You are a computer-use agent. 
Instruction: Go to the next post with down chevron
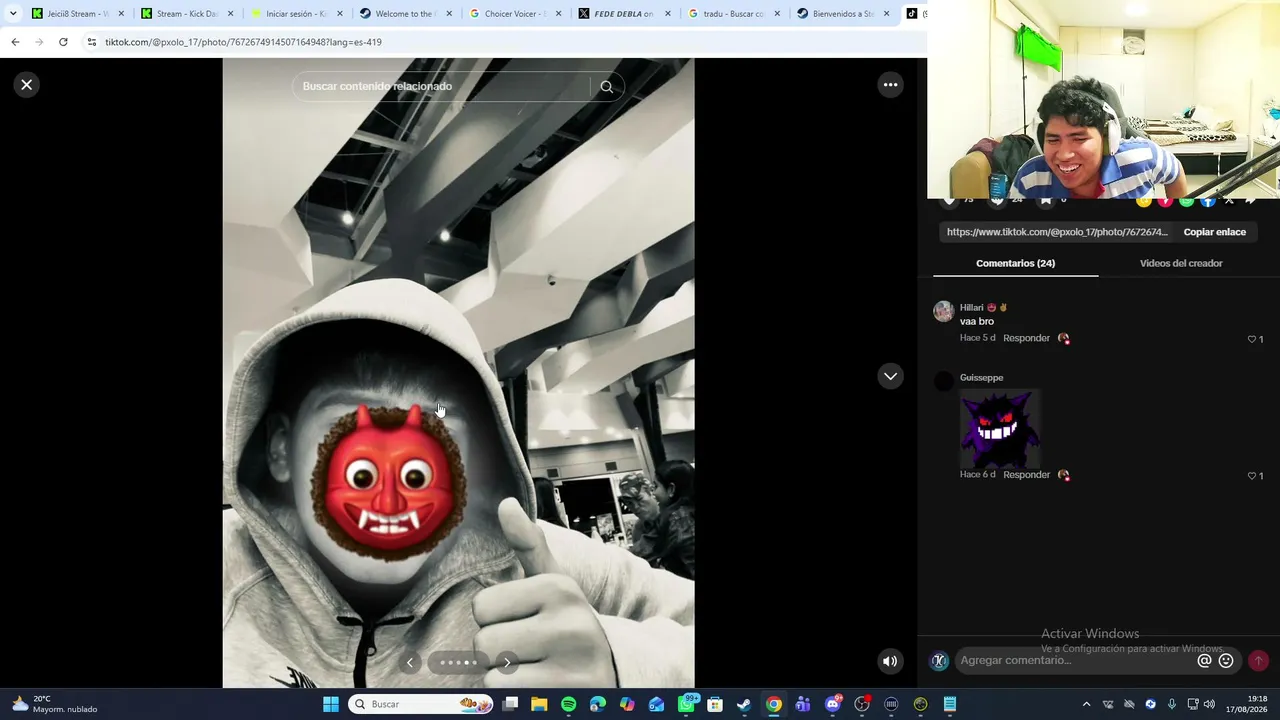890,376
